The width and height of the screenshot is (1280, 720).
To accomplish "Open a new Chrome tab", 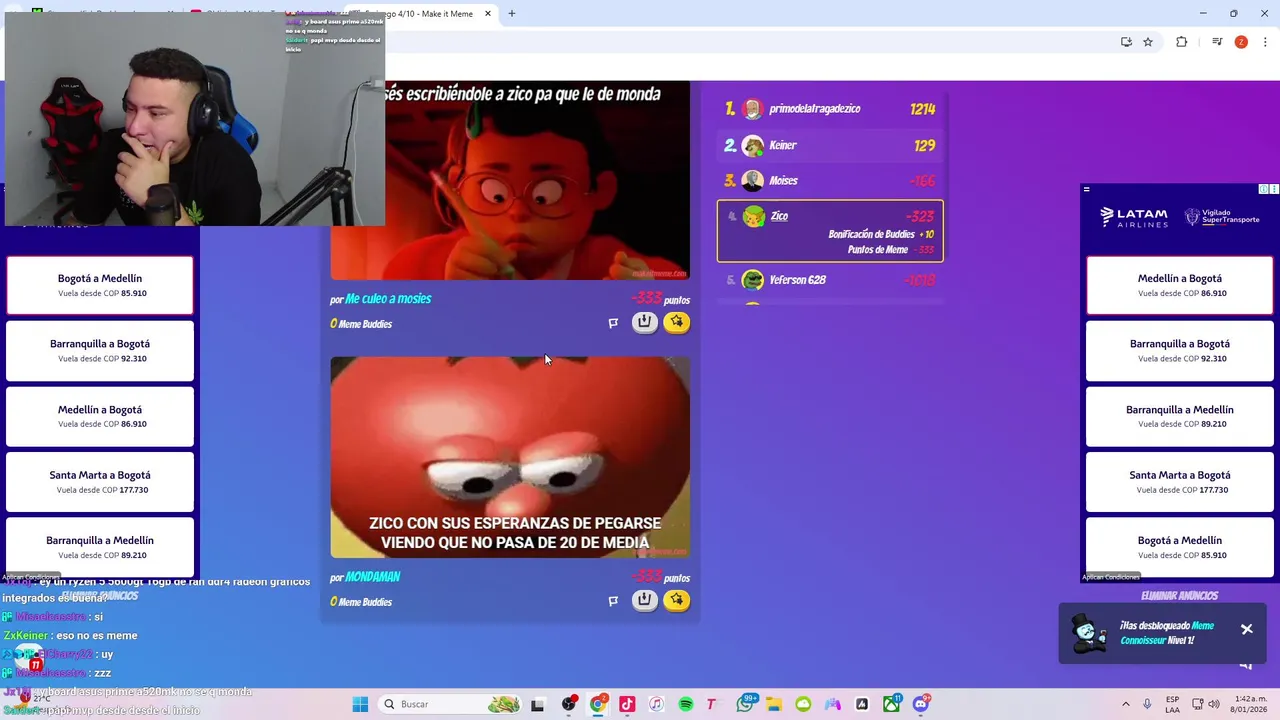I will click(x=511, y=14).
